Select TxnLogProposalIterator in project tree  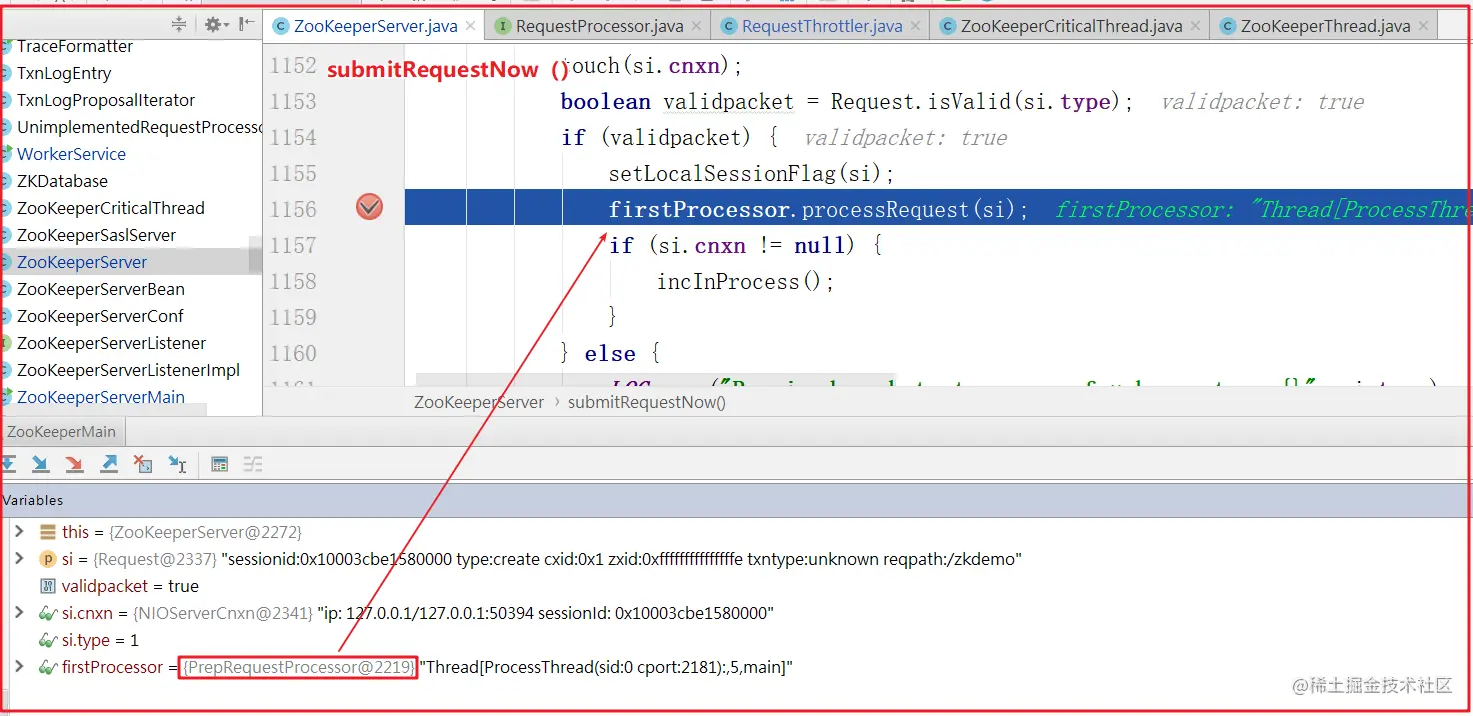[x=106, y=100]
